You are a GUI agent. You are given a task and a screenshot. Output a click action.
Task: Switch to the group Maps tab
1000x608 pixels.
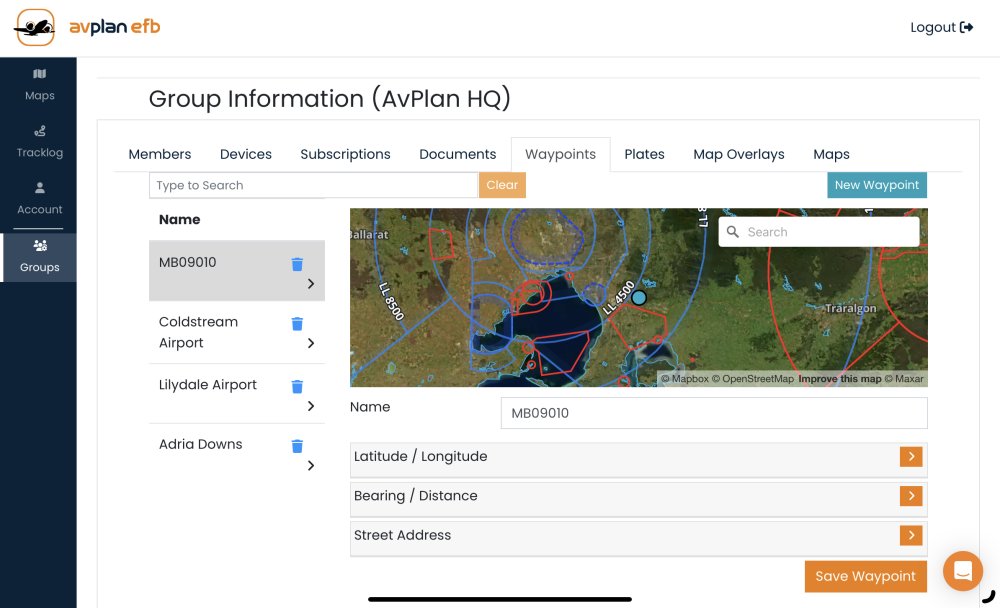(831, 154)
